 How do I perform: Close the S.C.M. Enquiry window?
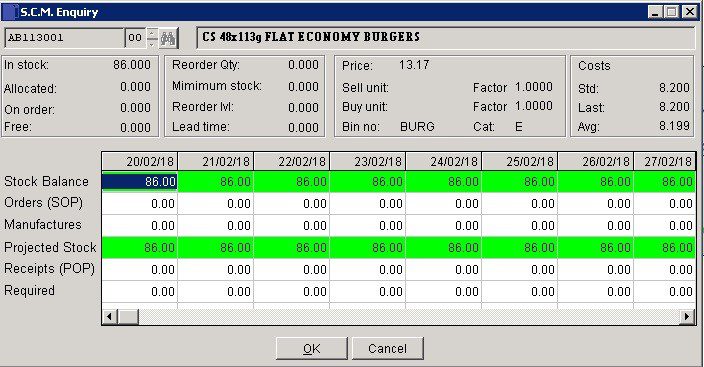689,12
